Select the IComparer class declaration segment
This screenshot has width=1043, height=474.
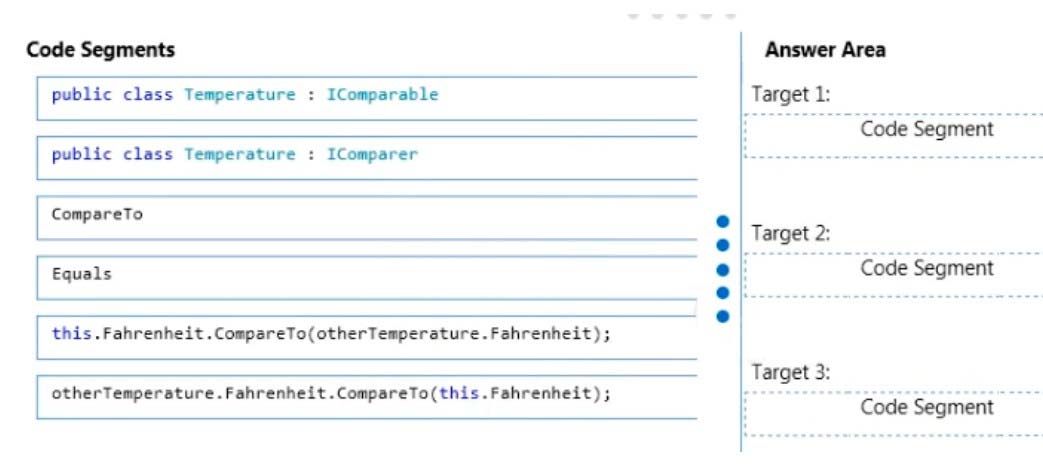point(367,158)
